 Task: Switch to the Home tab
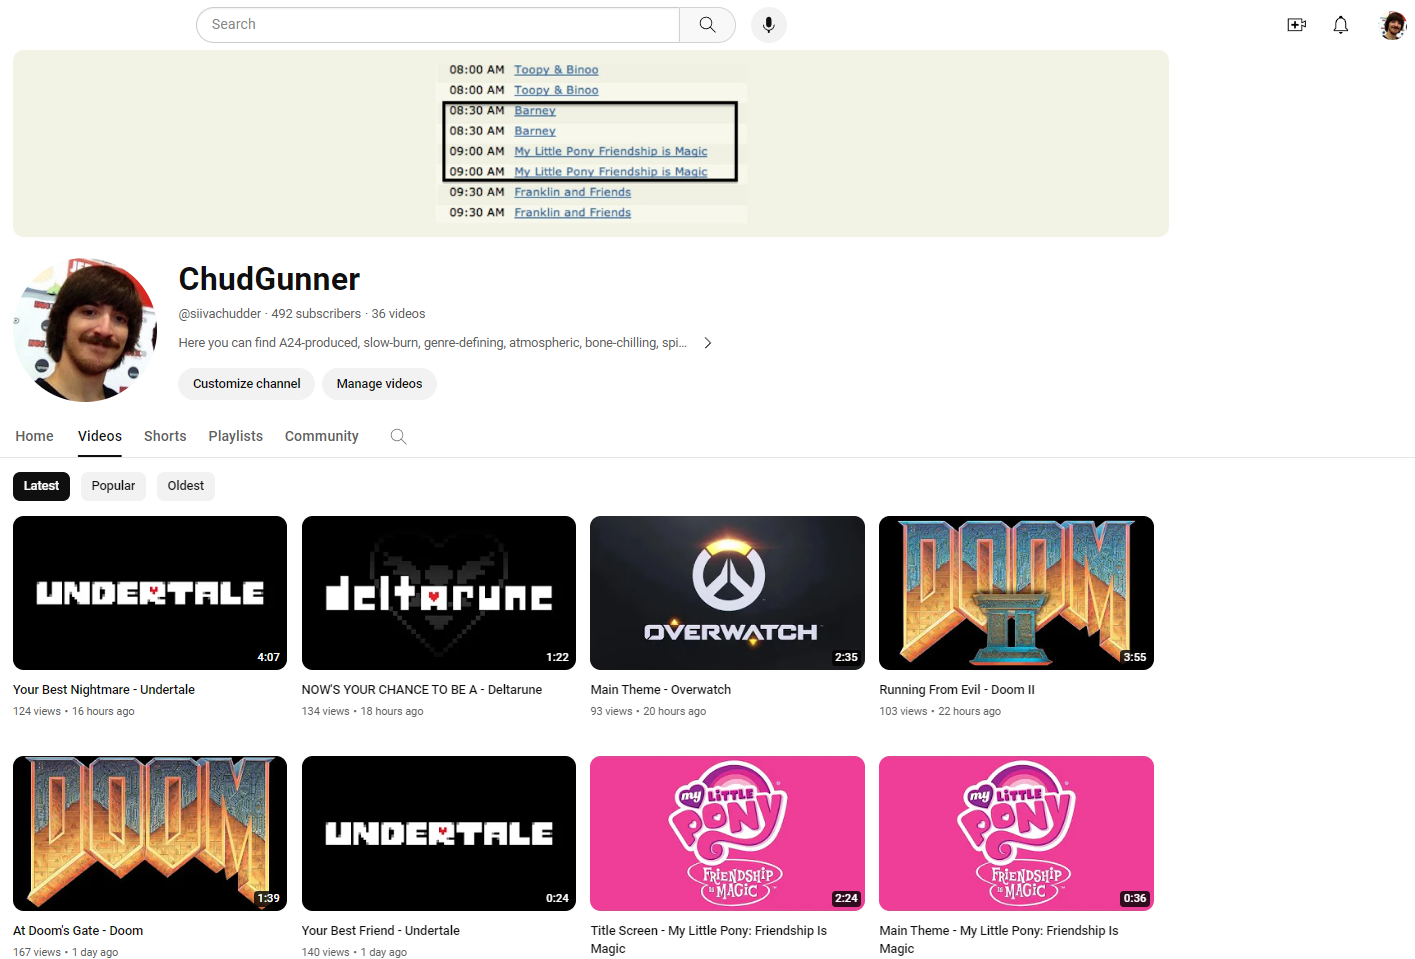[34, 436]
